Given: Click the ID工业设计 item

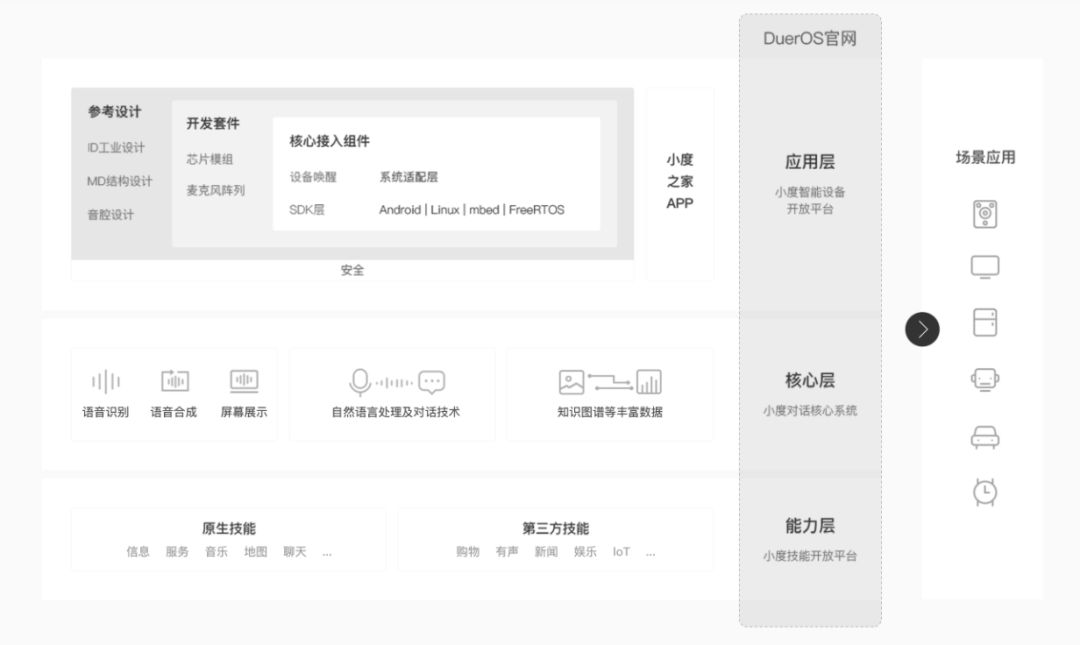Looking at the screenshot, I should tap(116, 147).
